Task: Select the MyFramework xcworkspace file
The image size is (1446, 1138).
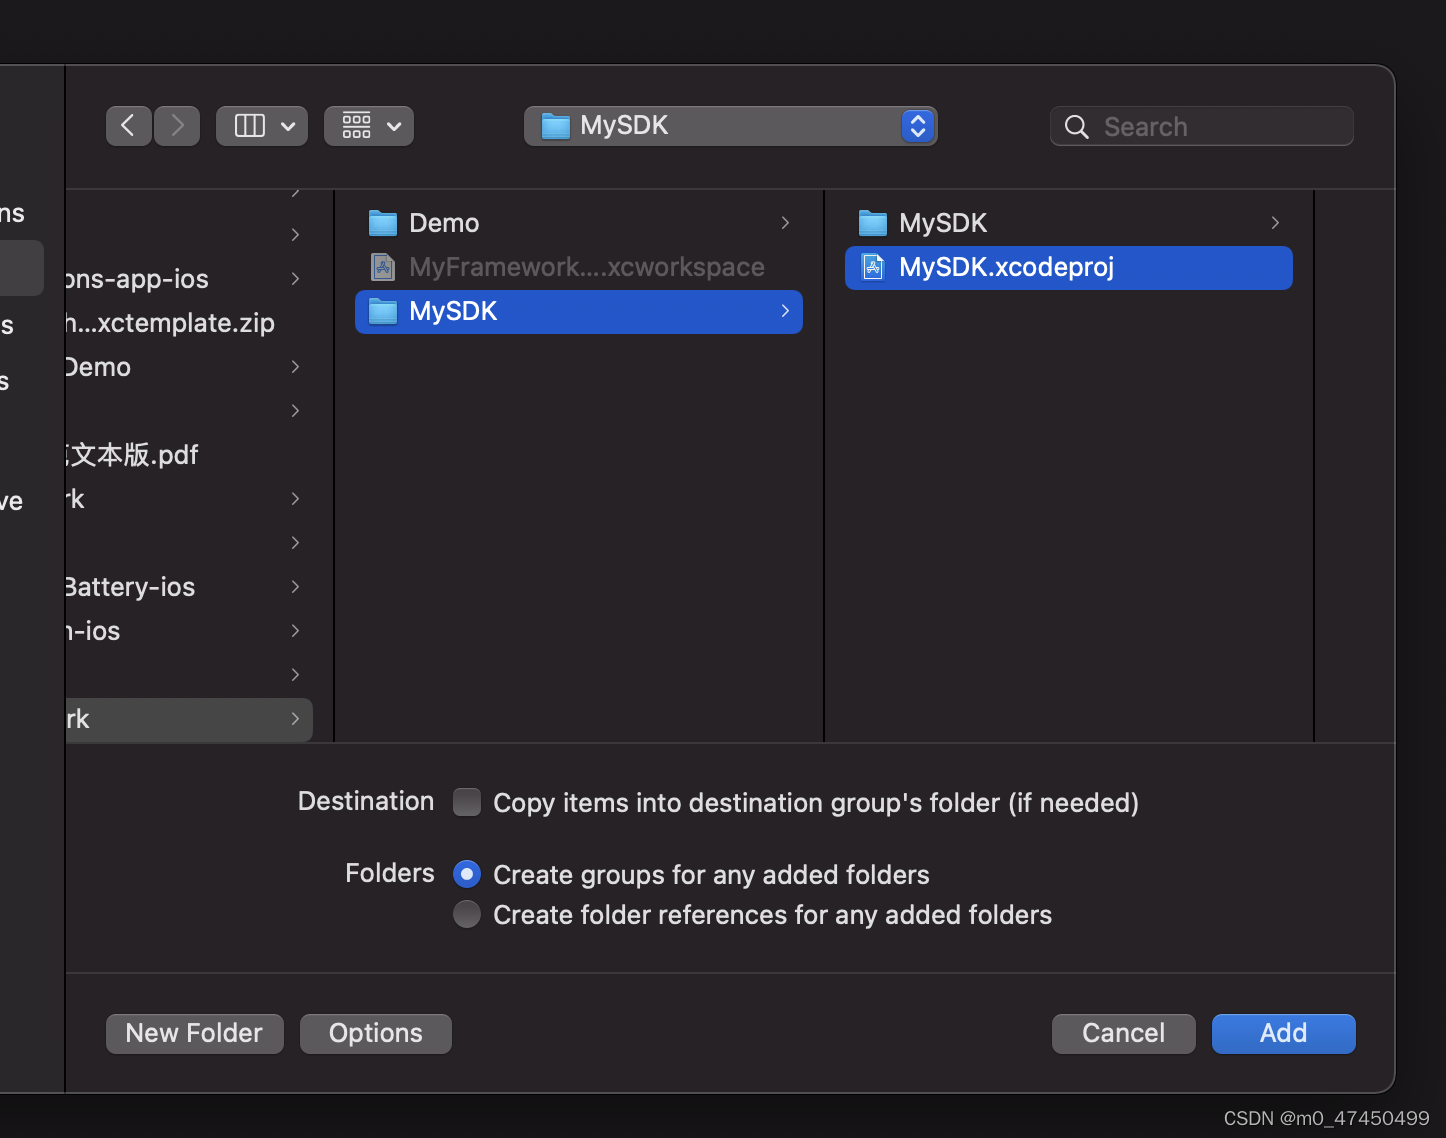Action: (579, 267)
